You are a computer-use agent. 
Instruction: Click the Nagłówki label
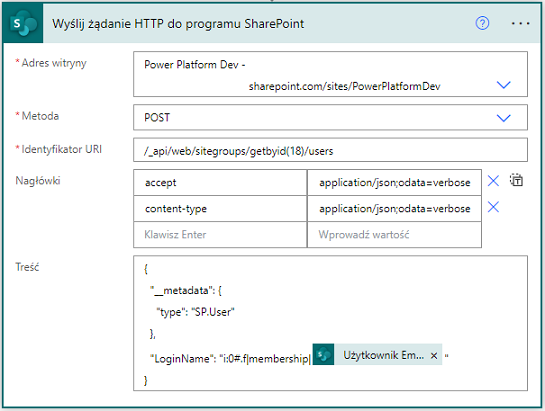coord(38,181)
